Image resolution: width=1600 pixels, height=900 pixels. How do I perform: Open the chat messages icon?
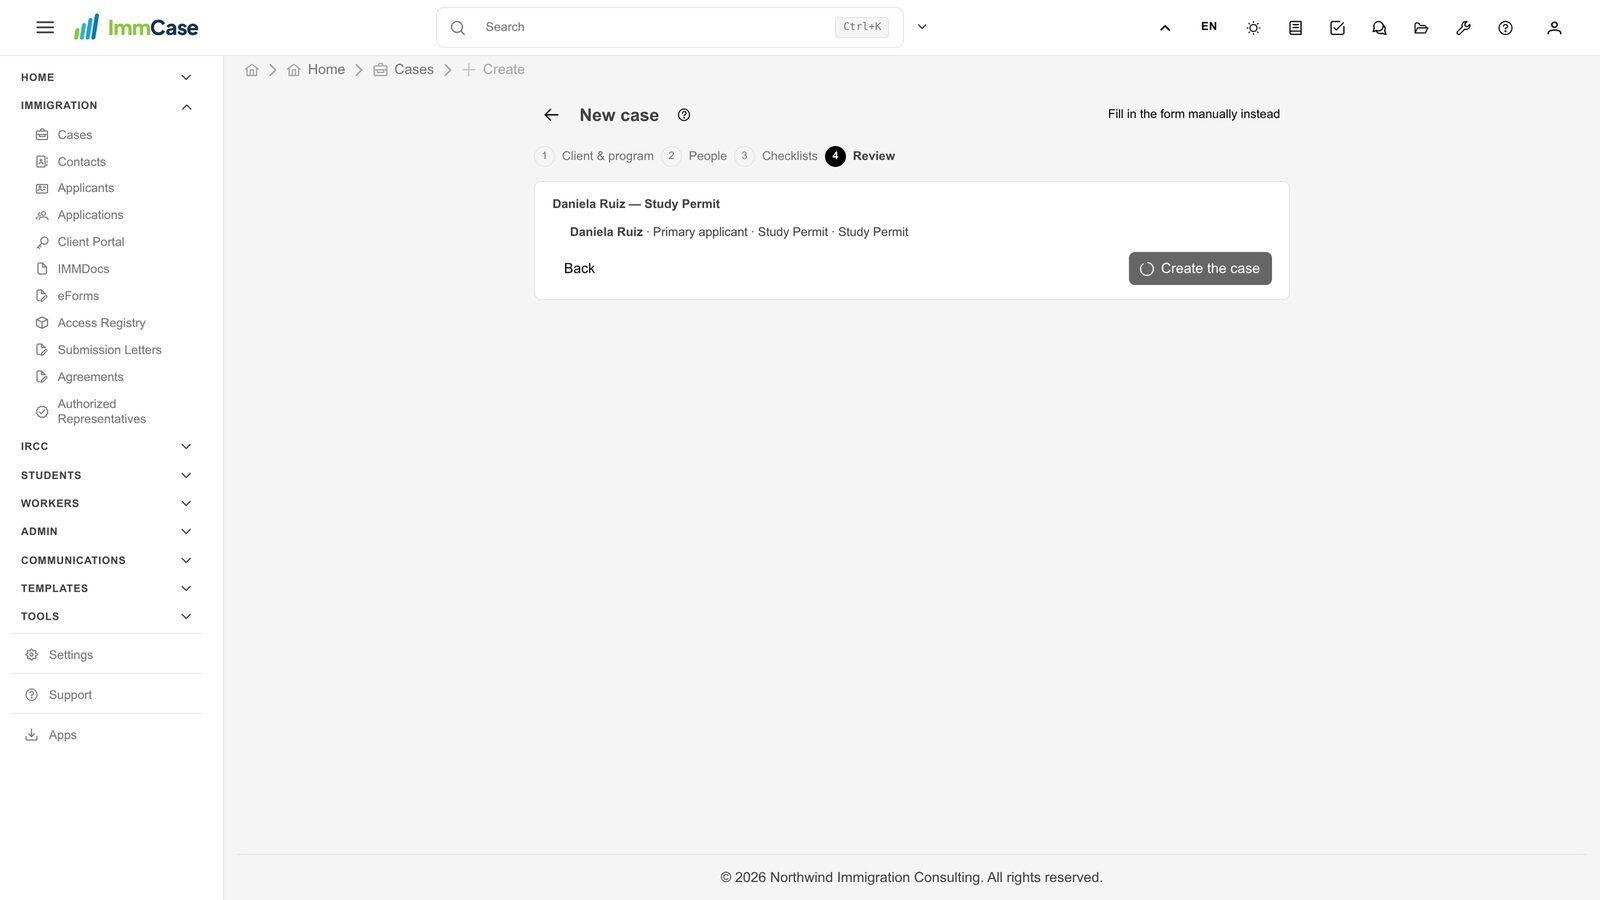point(1379,28)
